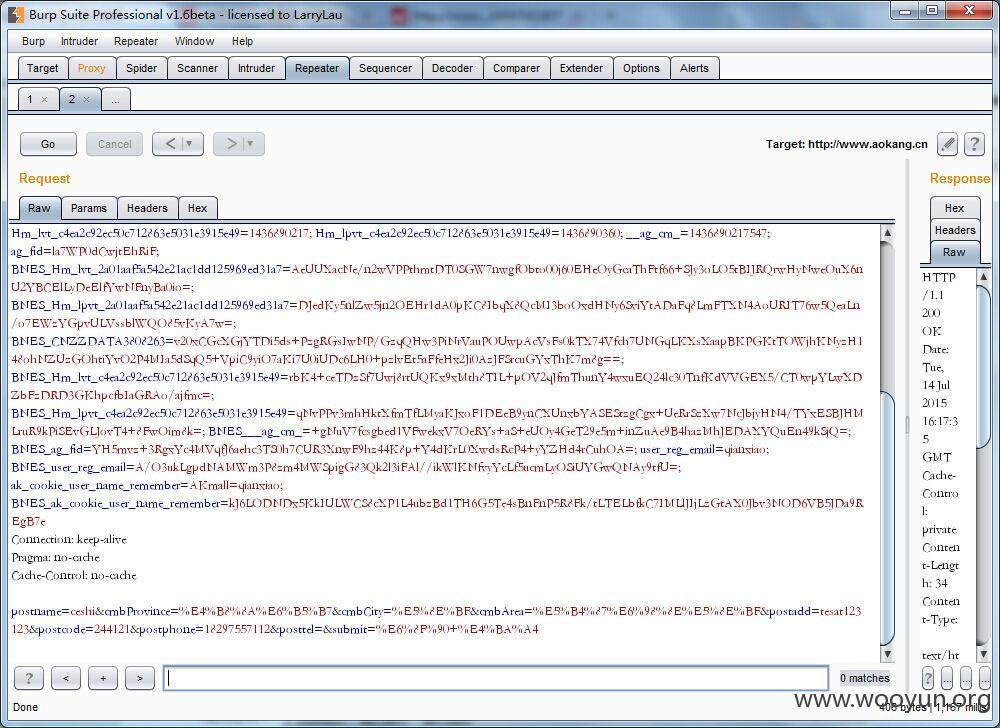Select the response Hex tab
Viewport: 1000px width, 728px height.
tap(955, 208)
